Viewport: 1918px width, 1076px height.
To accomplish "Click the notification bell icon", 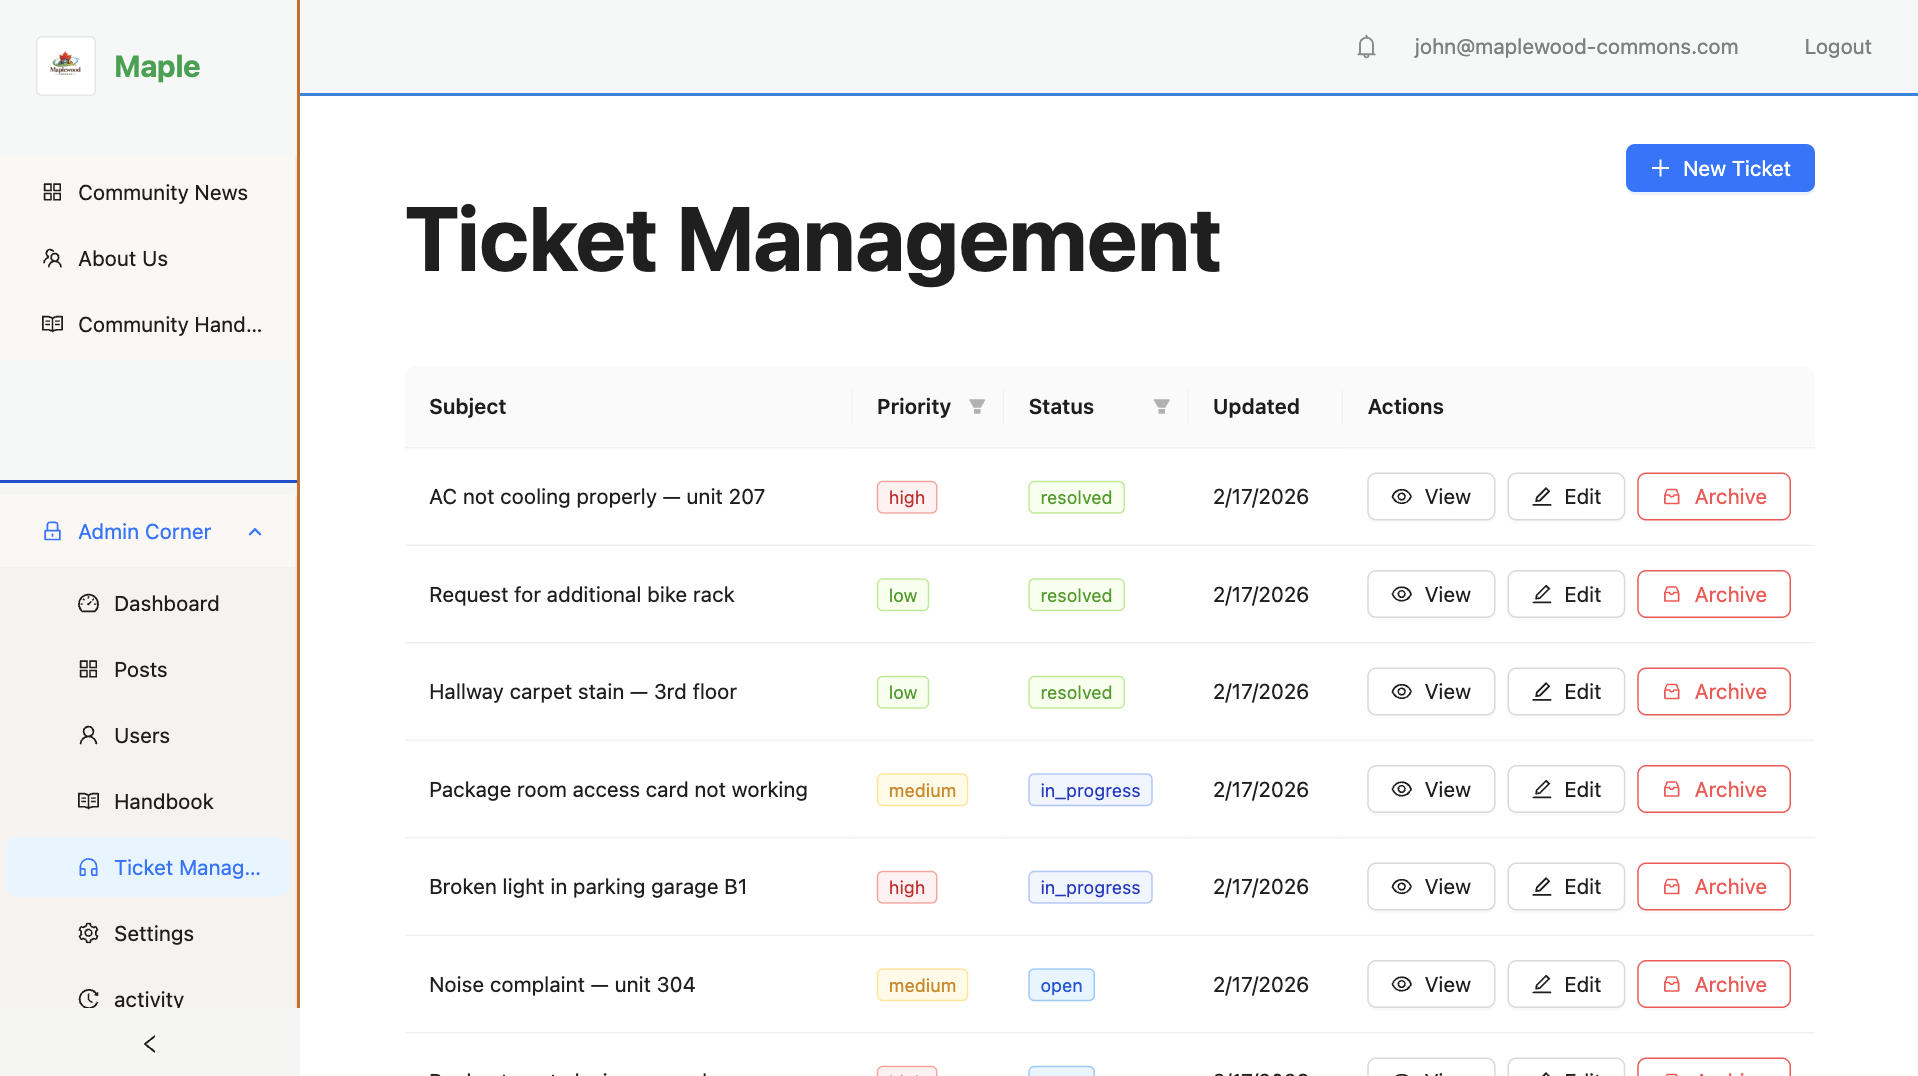I will [1366, 47].
